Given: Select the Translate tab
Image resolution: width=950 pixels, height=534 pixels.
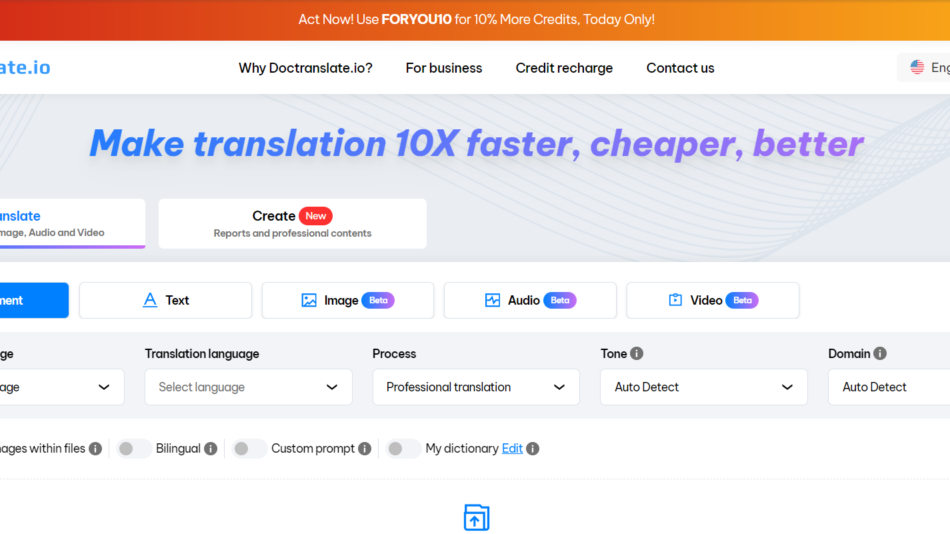Looking at the screenshot, I should 72,224.
